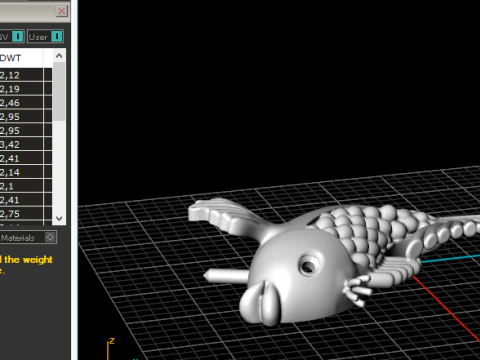Click the weight list scrollbar thumb
The height and width of the screenshot is (360, 480).
pyautogui.click(x=59, y=91)
